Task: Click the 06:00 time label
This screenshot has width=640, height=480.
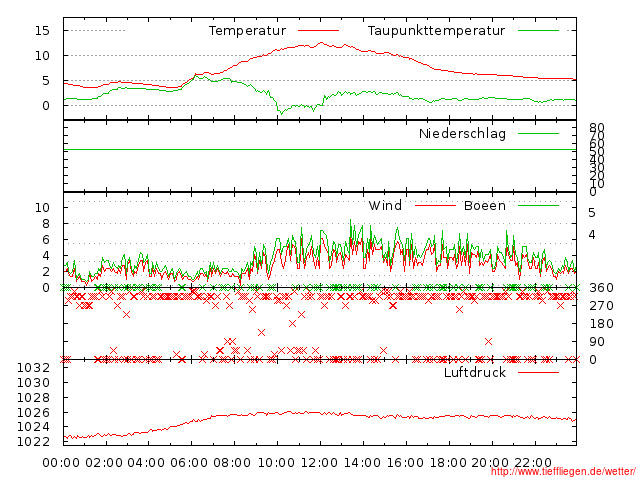Action: [189, 463]
